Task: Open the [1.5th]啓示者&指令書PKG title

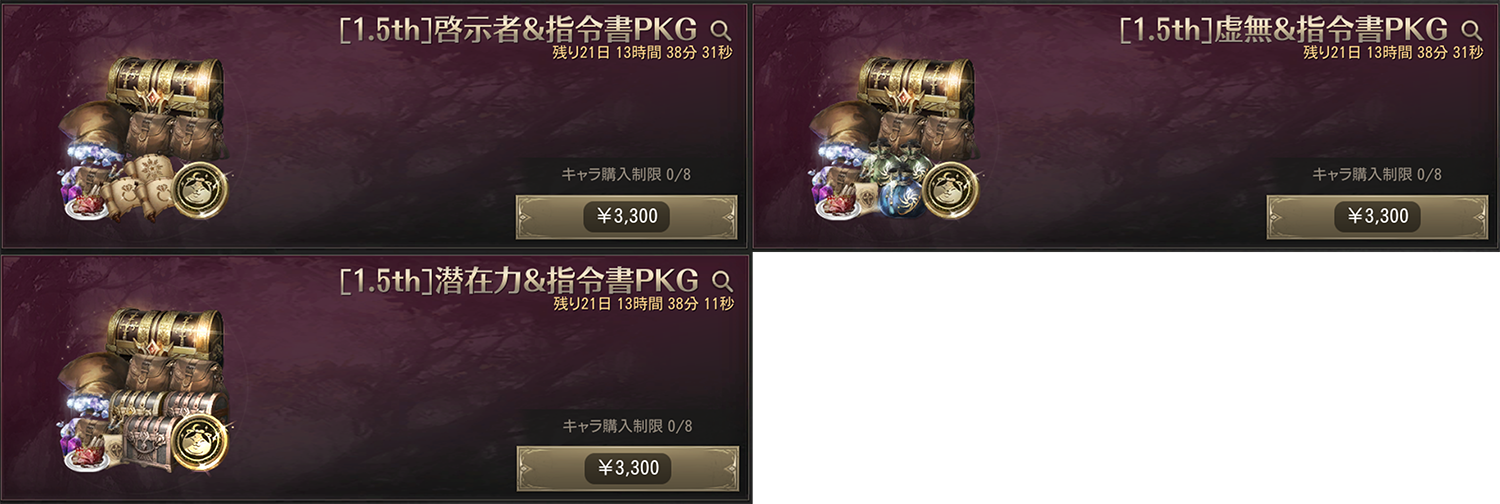Action: tap(520, 29)
